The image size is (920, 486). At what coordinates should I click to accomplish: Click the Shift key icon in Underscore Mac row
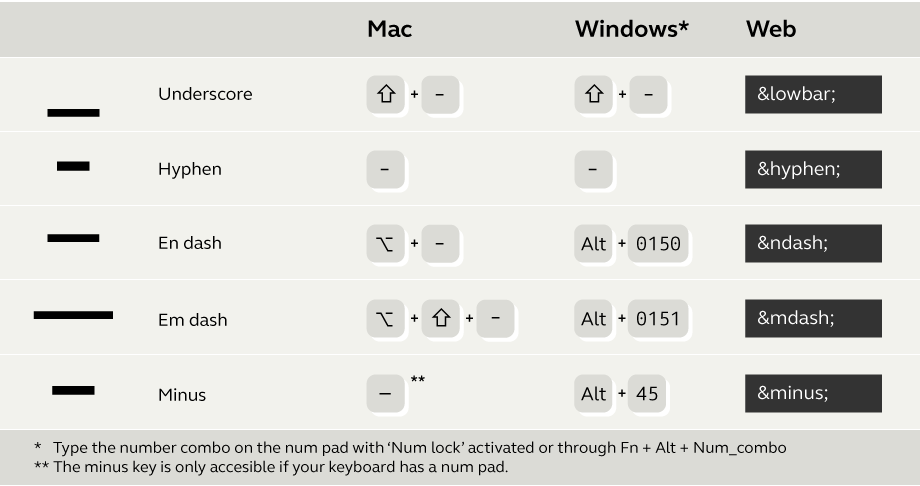385,94
